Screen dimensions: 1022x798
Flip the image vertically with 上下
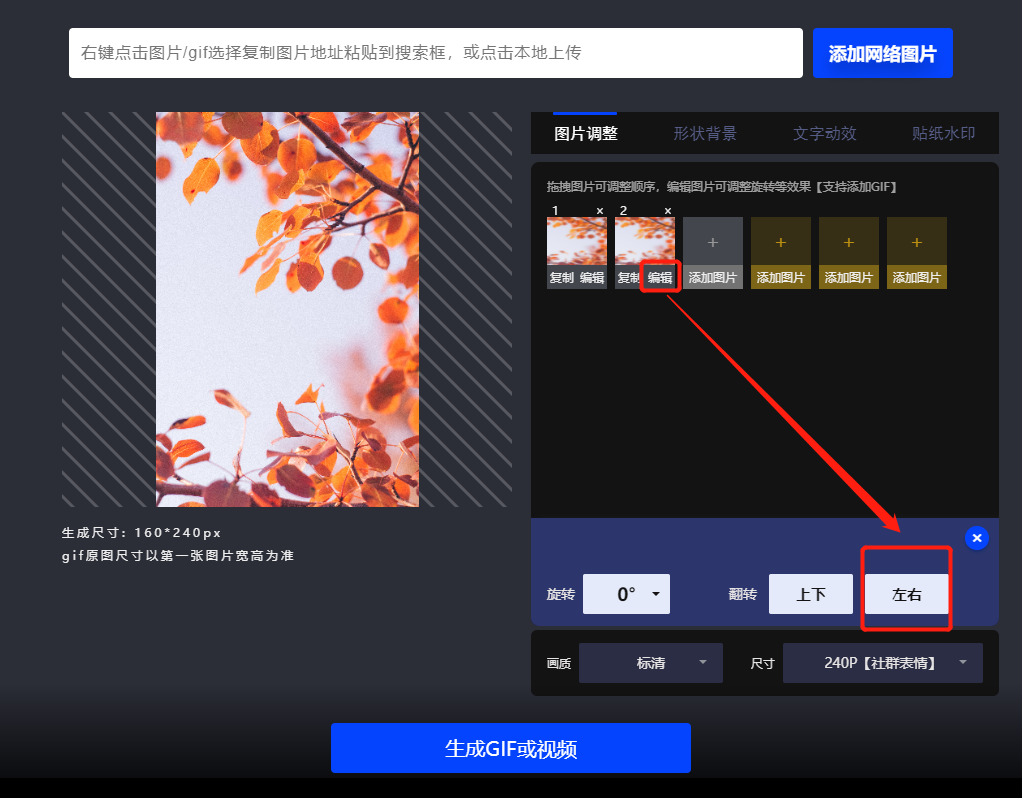(810, 593)
